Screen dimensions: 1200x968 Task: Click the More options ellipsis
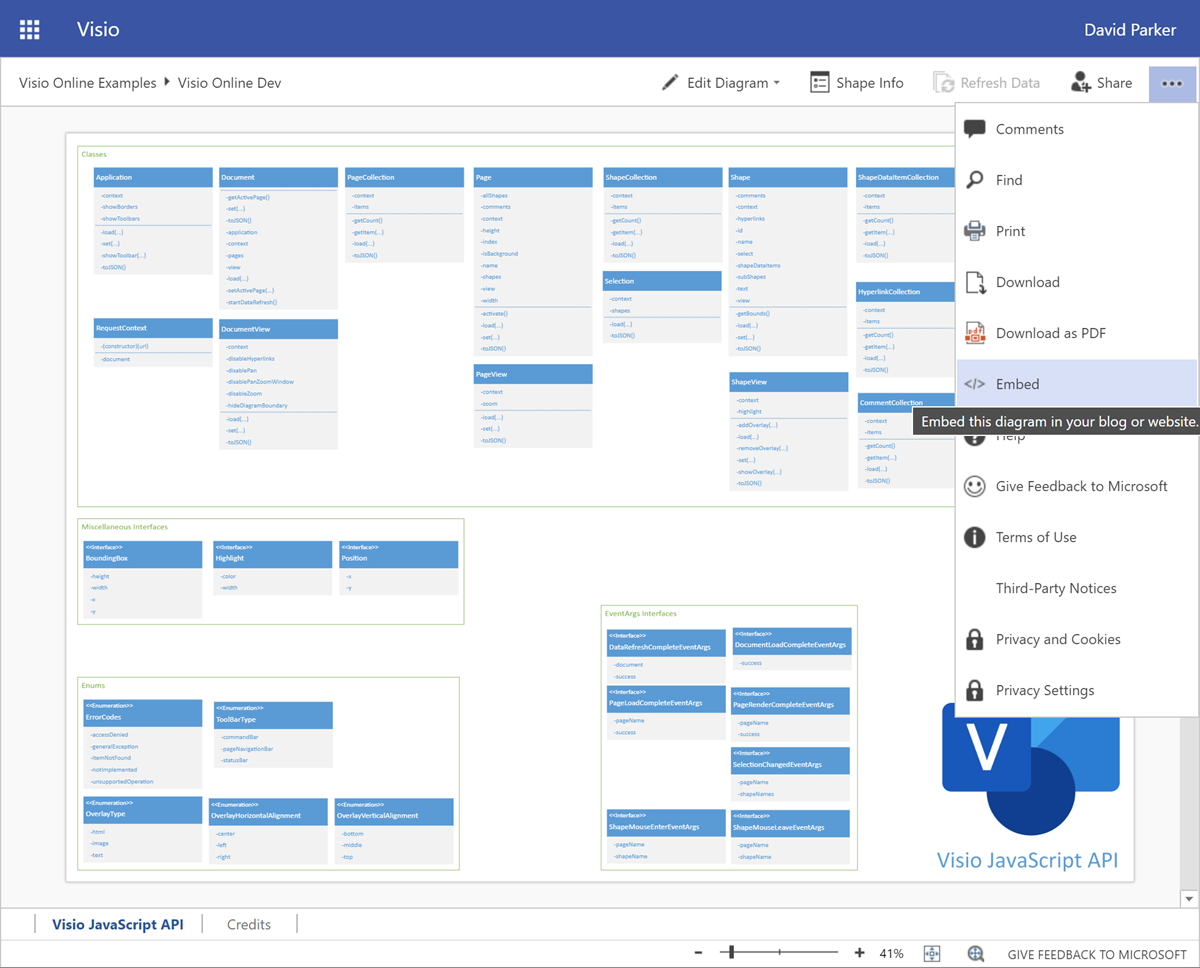point(1172,83)
